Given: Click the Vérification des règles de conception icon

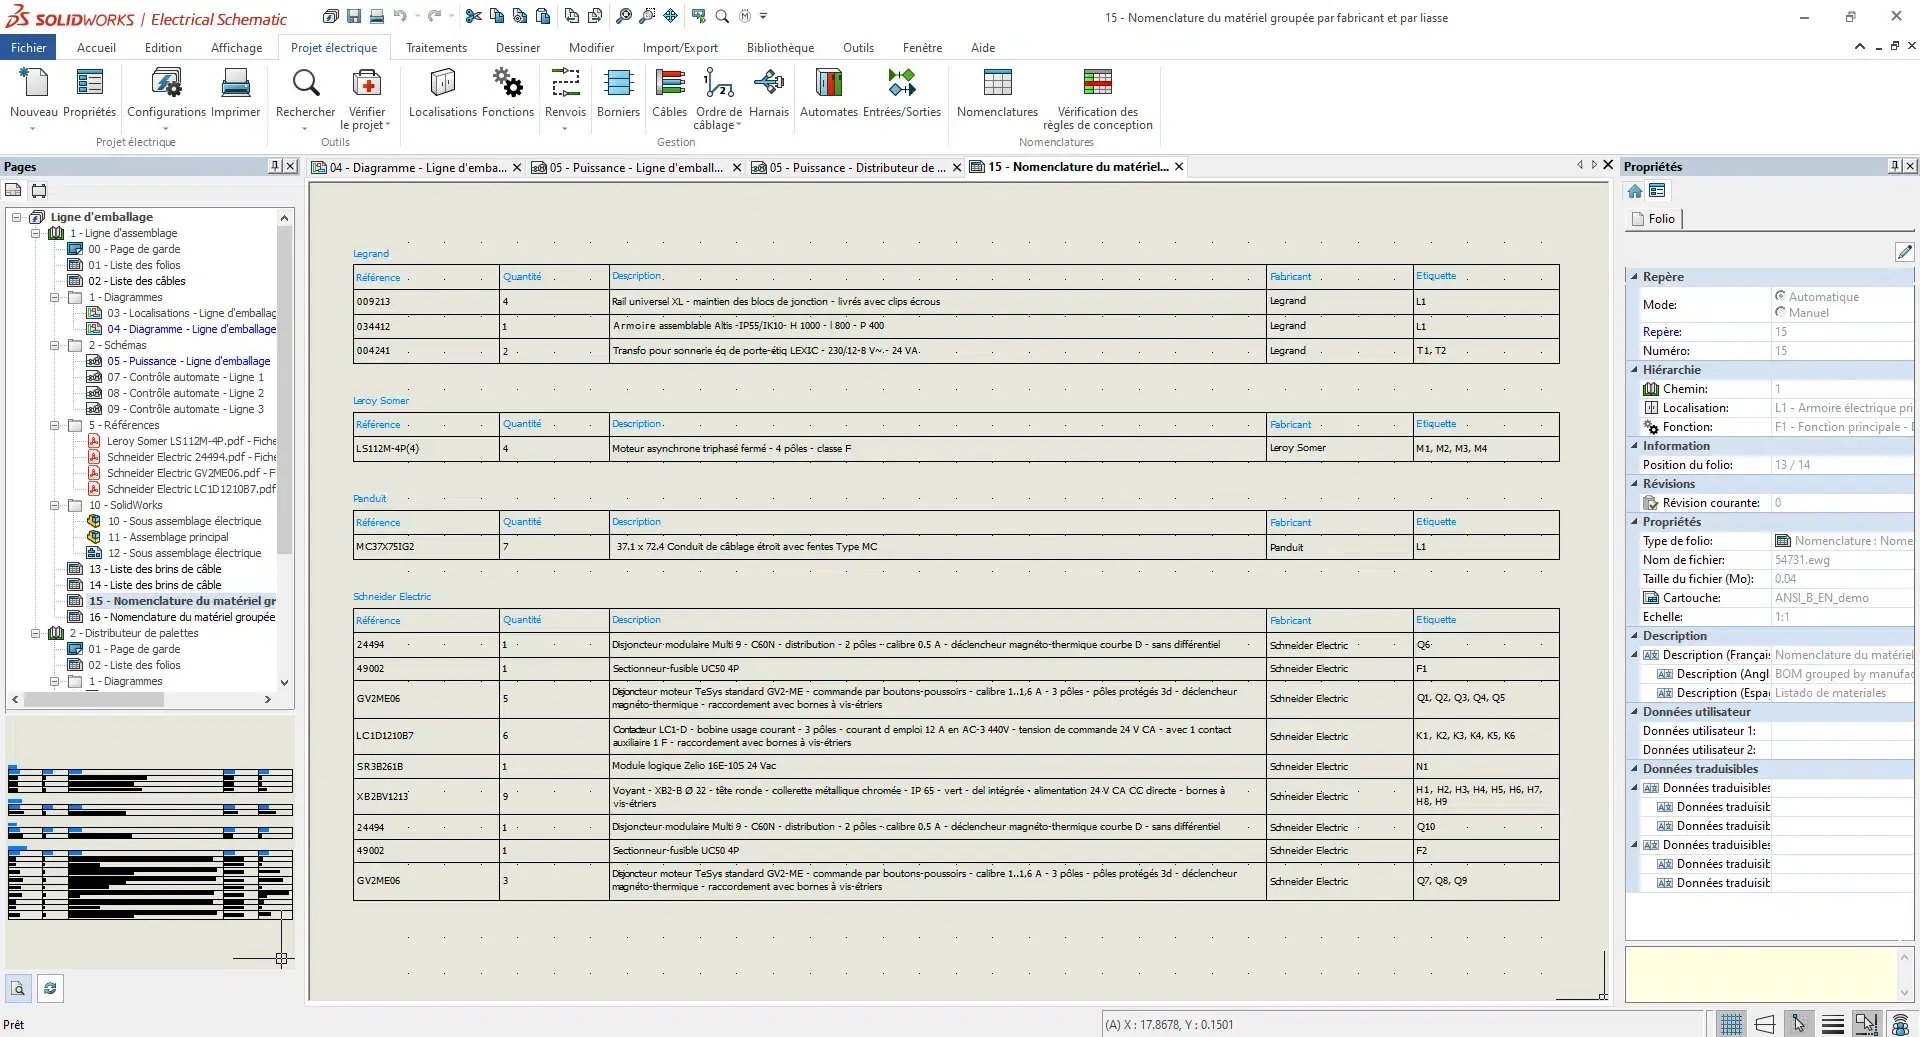Looking at the screenshot, I should tap(1097, 83).
